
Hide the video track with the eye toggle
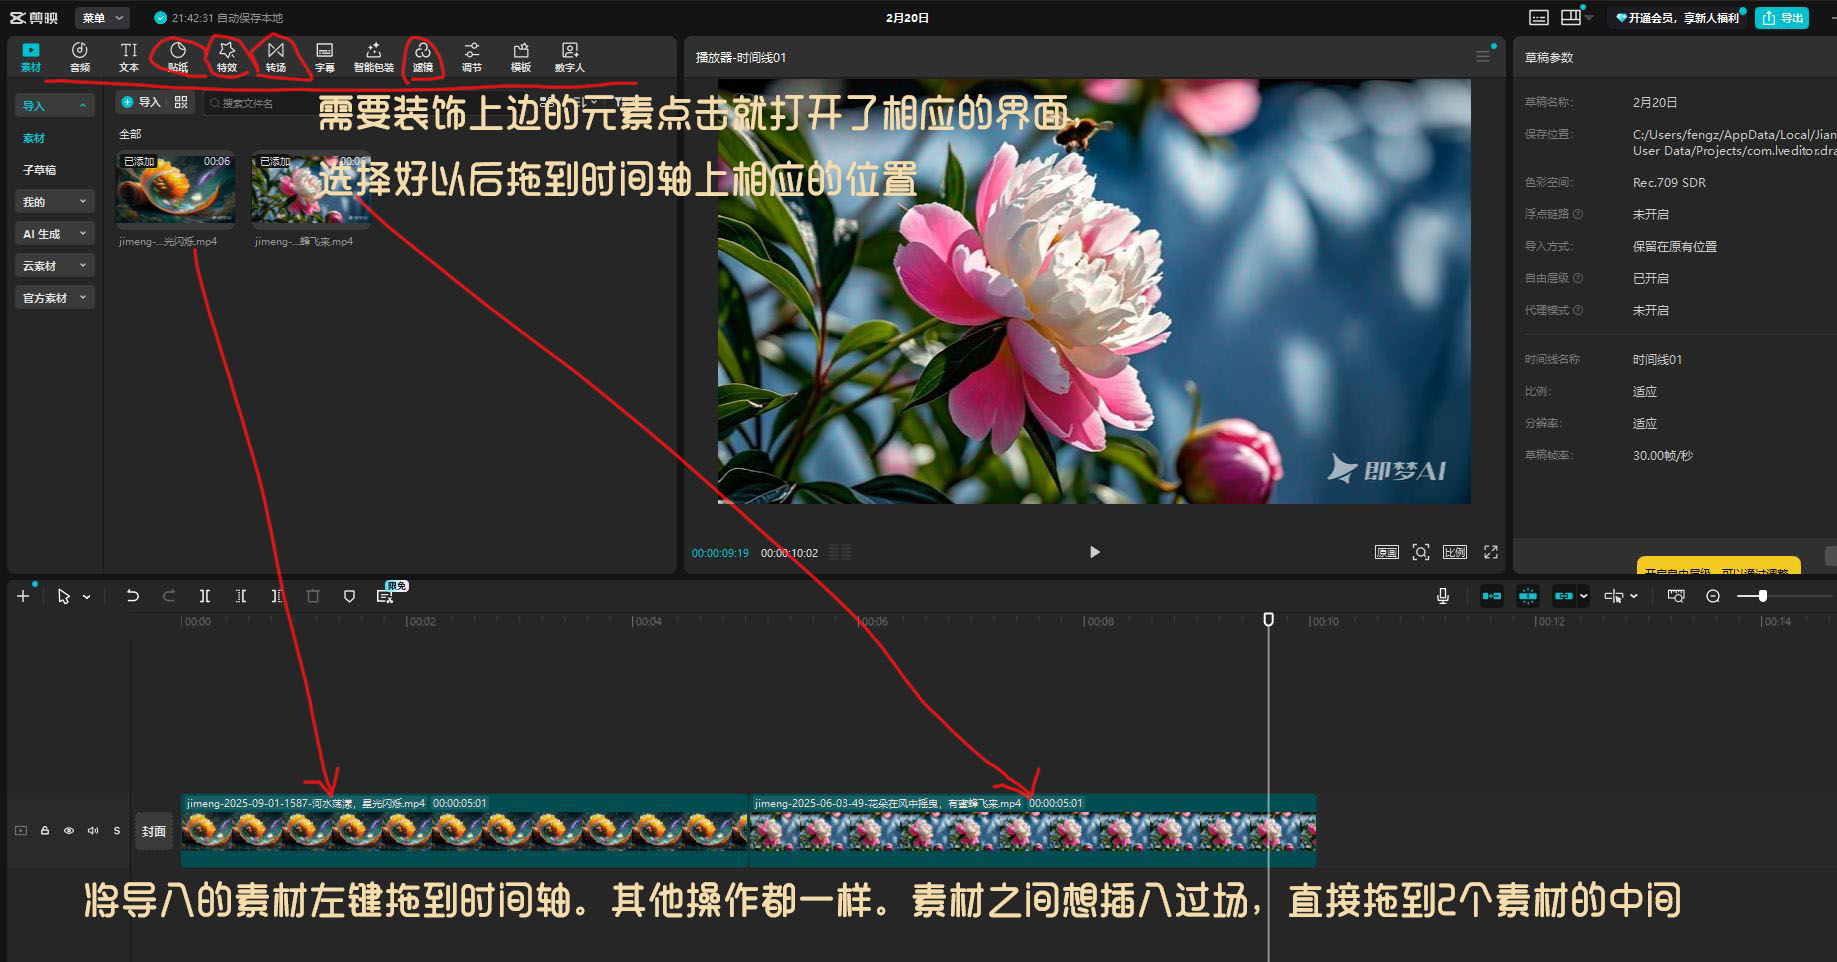coord(68,830)
